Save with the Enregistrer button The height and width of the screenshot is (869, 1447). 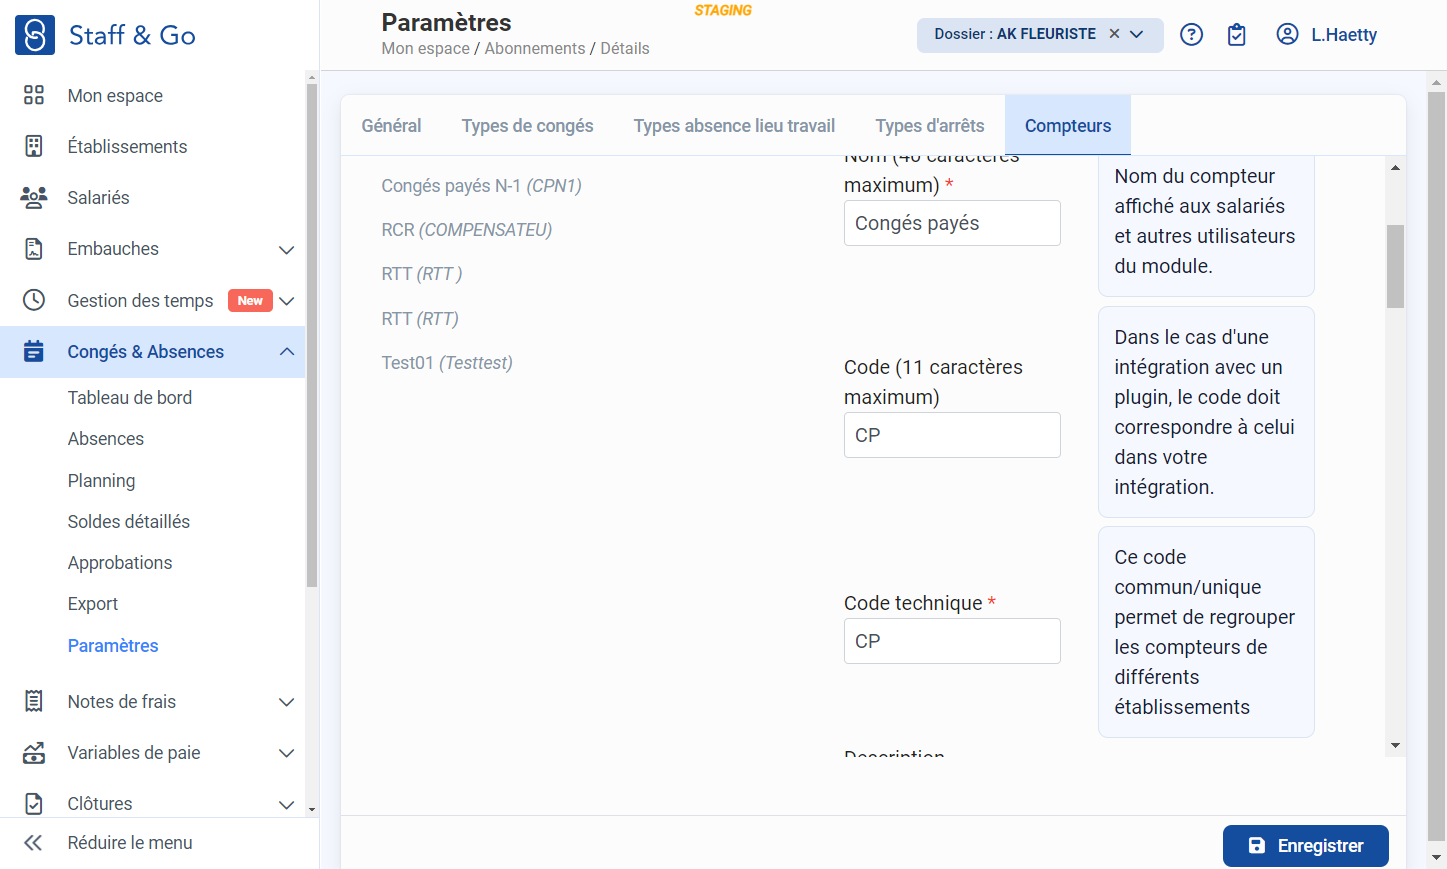[1306, 846]
